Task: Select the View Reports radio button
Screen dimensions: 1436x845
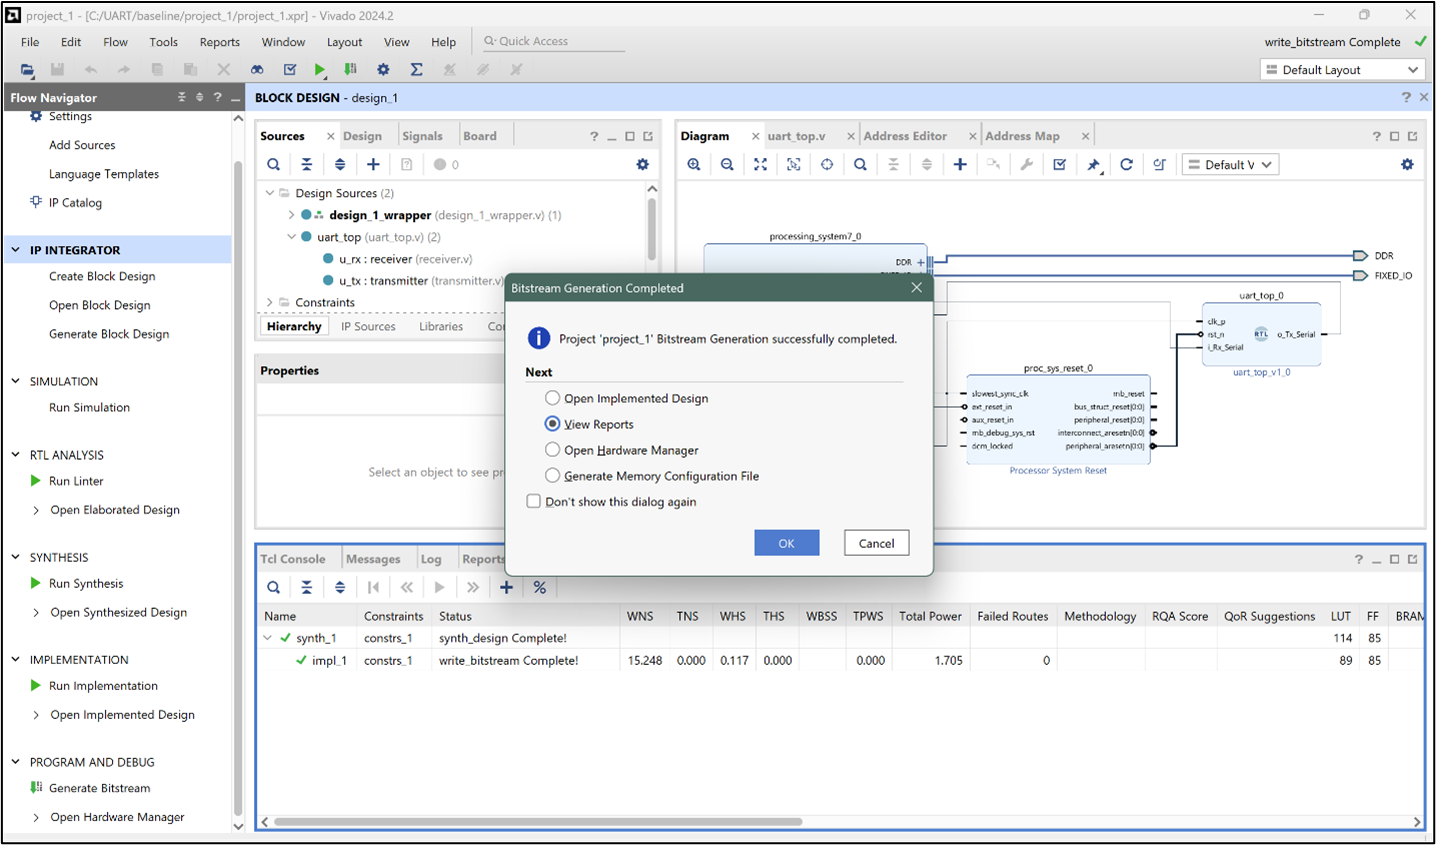Action: [552, 424]
